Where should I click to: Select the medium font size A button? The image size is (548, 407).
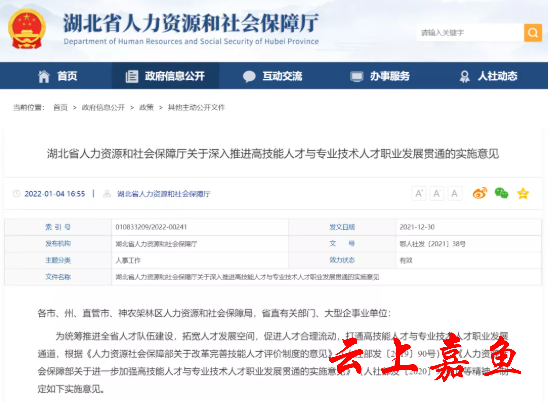coord(437,194)
